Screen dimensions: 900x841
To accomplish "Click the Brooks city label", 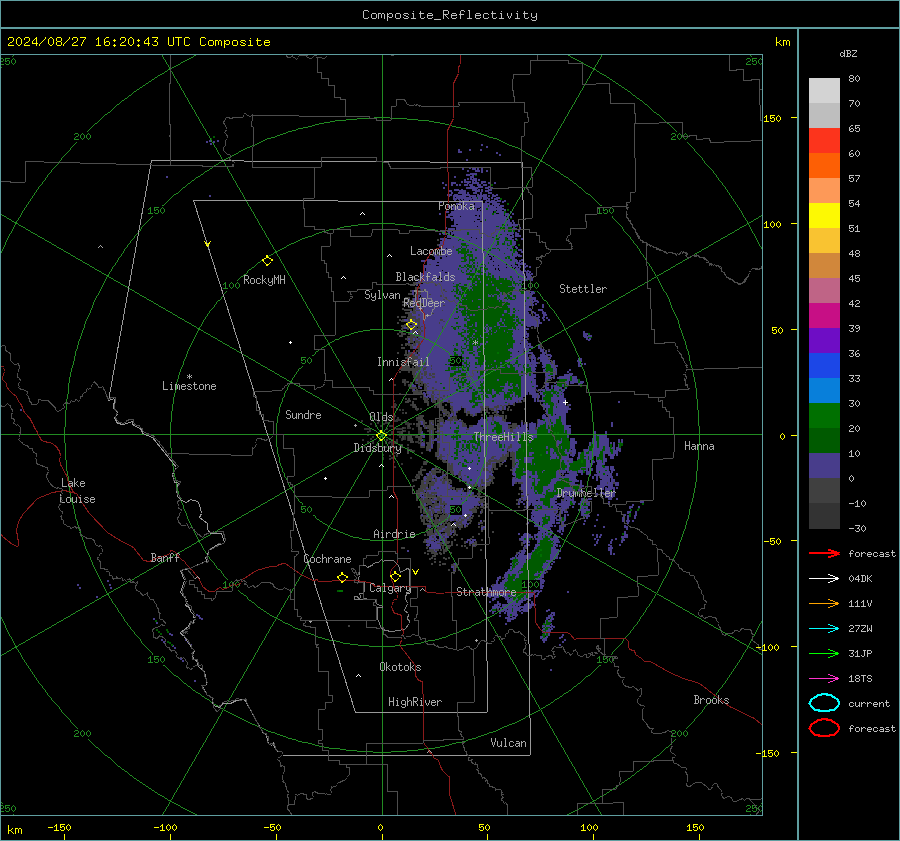I will pos(711,700).
